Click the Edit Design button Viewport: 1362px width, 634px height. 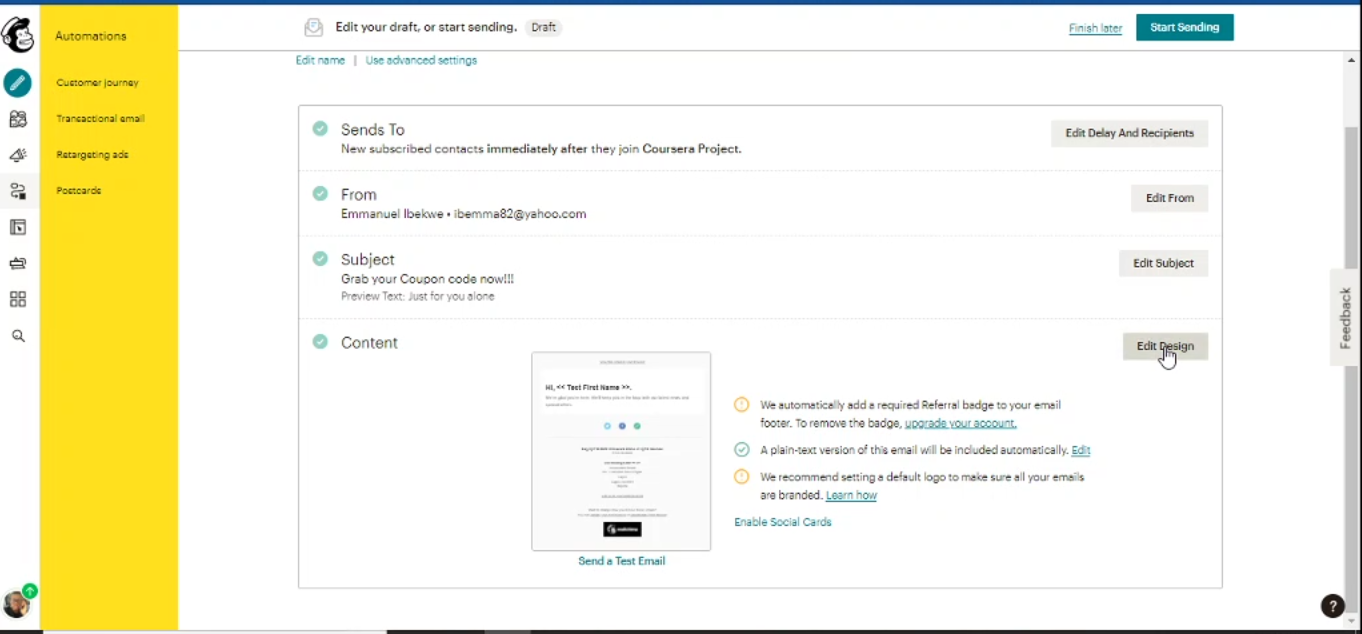pos(1165,346)
